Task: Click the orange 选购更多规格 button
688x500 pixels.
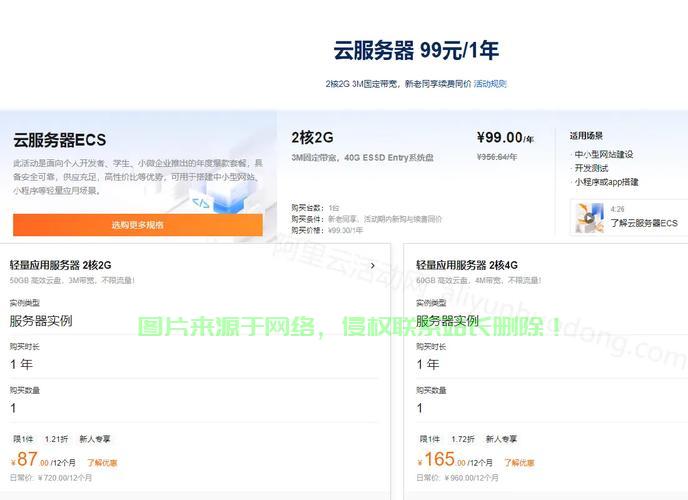Action: [x=137, y=225]
